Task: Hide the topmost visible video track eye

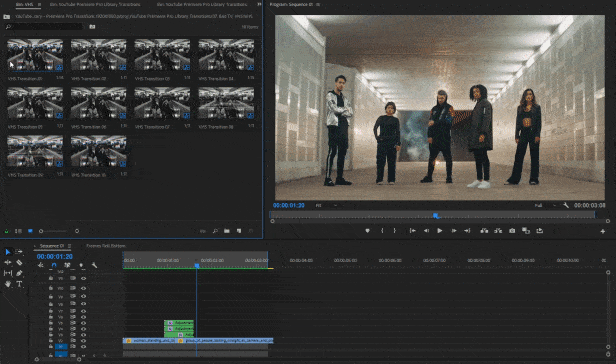Action: (x=83, y=278)
